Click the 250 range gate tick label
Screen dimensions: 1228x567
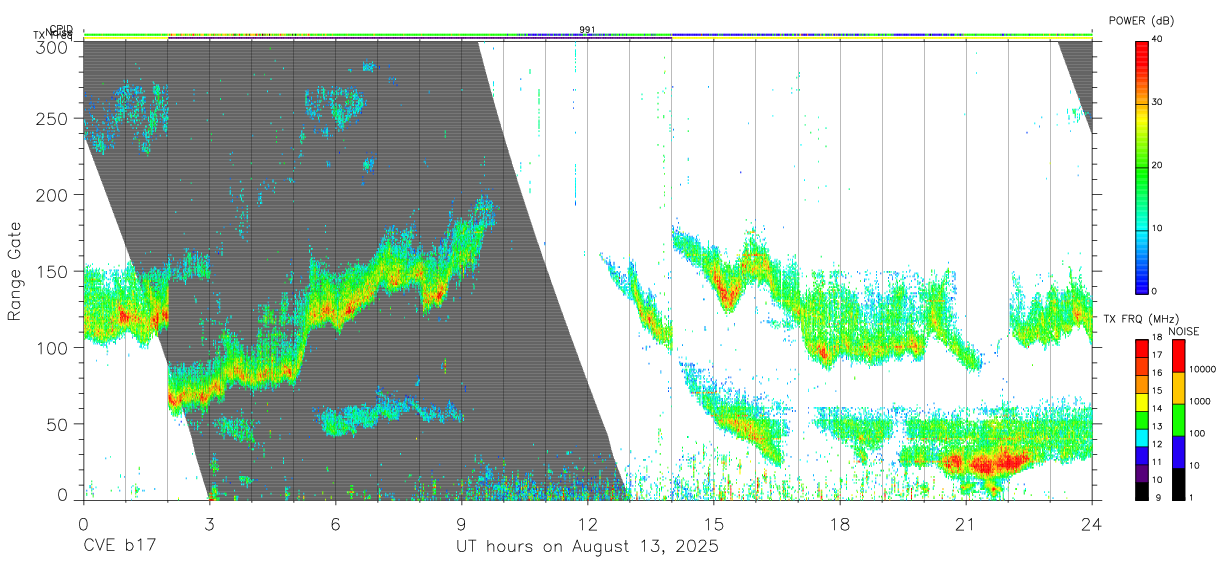52,118
